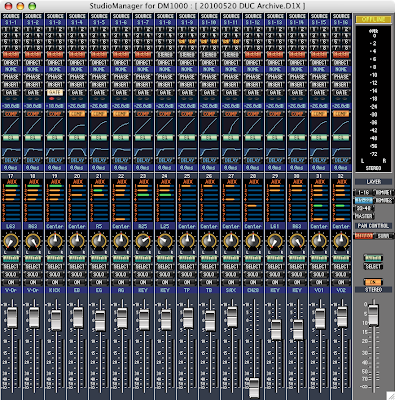Click the green AUX 1 send bar on channel 17
Viewport: 395px width, 400px height.
coord(13,186)
